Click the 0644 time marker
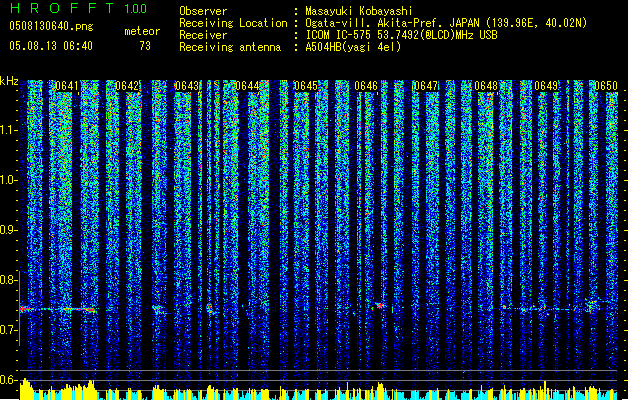 (247, 86)
